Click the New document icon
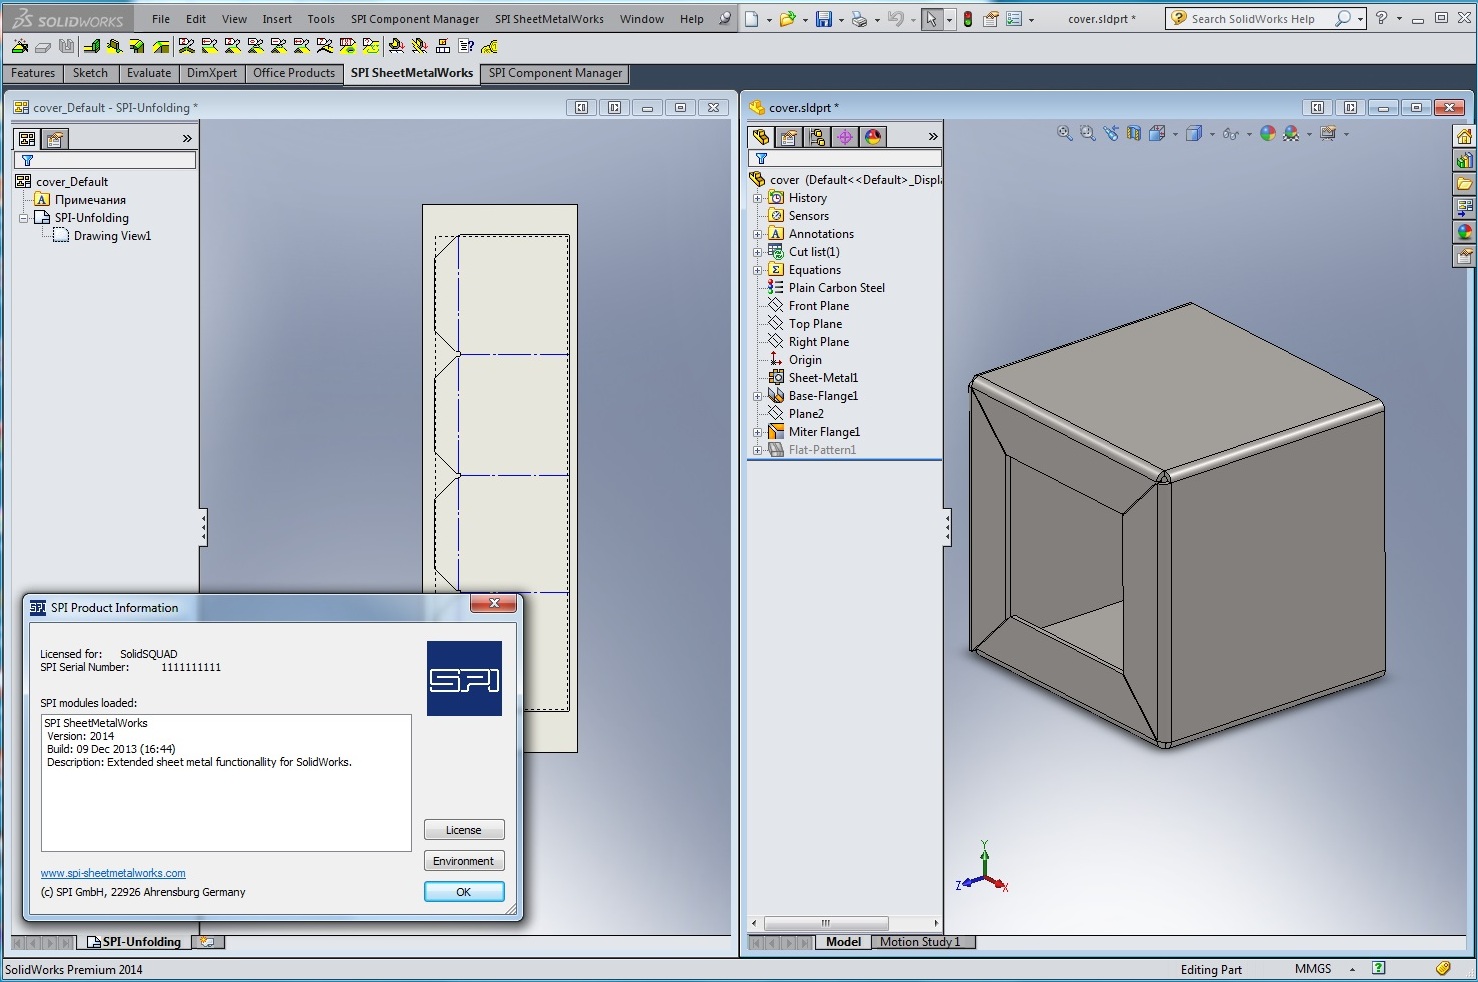 click(x=752, y=18)
